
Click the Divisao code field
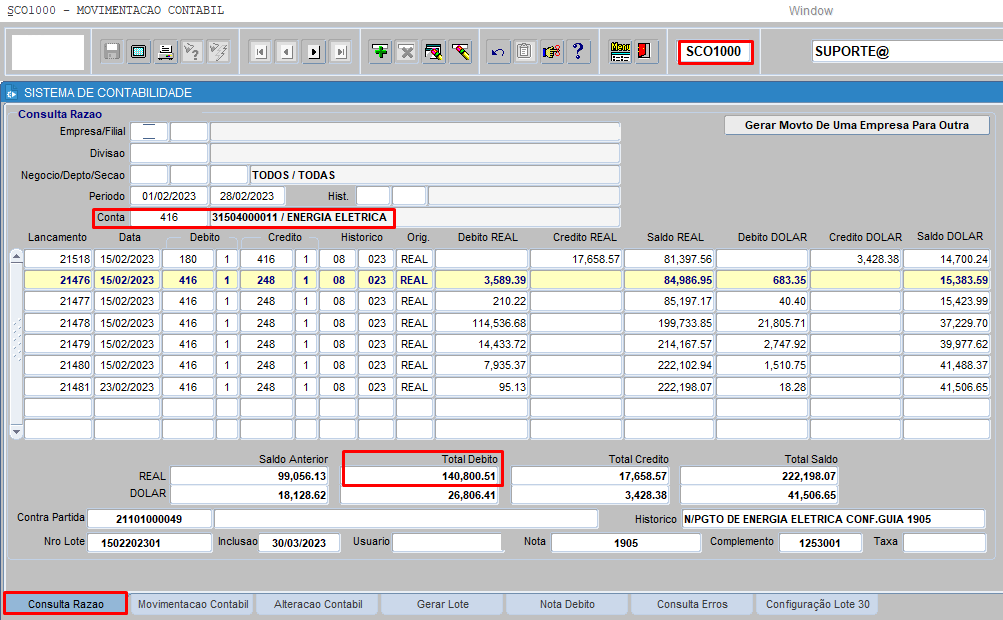point(170,154)
